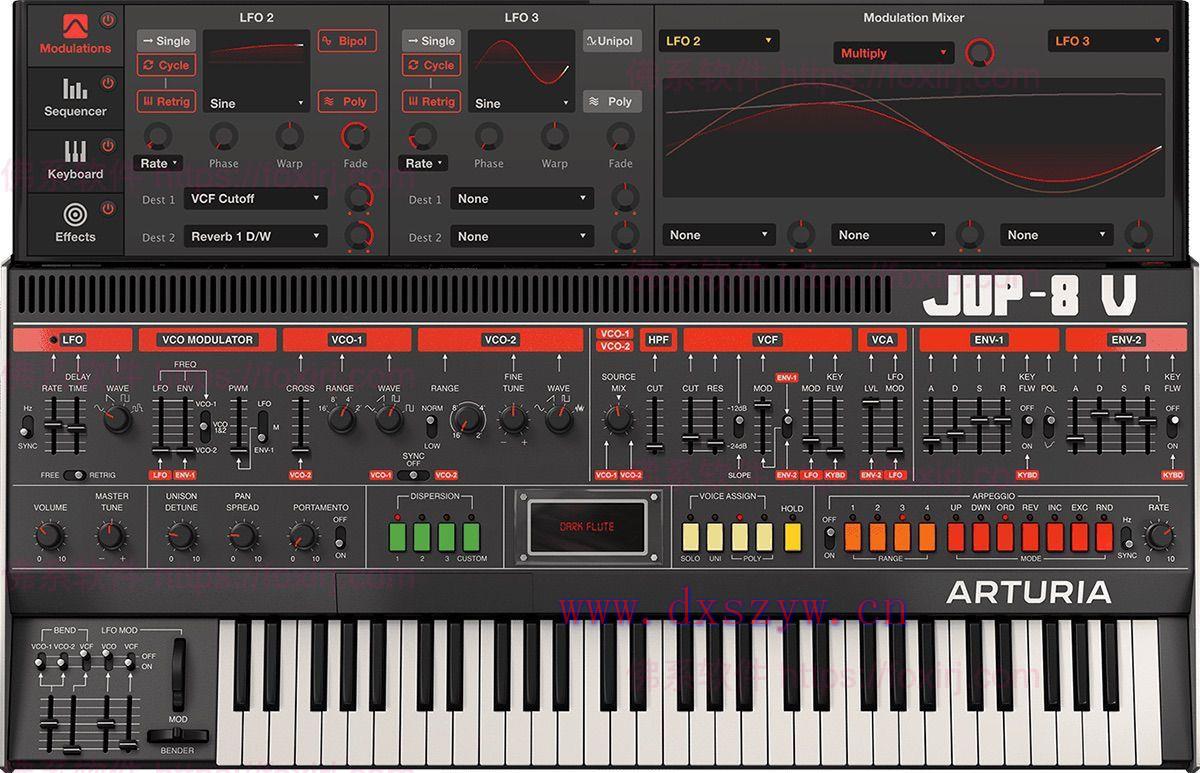Flip the Portamento OFF/ON switch
The width and height of the screenshot is (1200, 773).
(341, 537)
